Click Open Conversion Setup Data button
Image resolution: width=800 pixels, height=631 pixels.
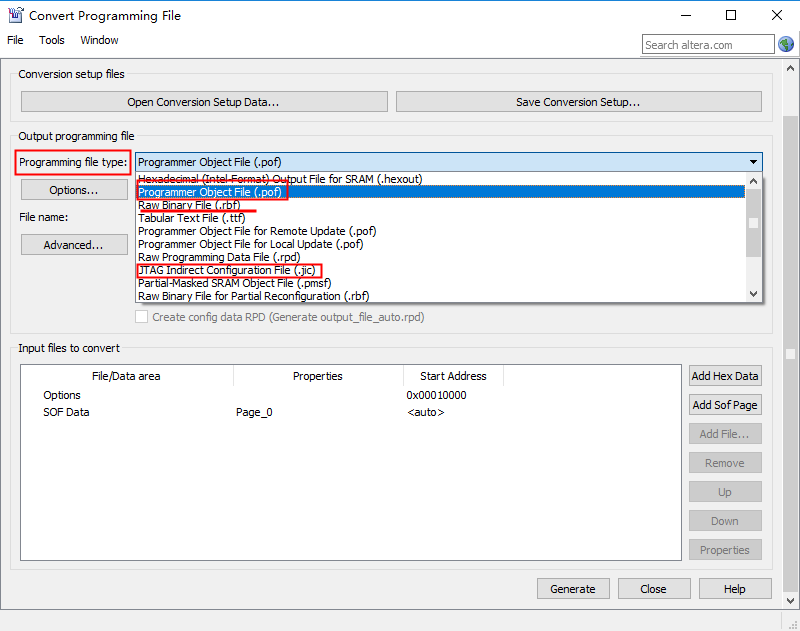click(203, 102)
